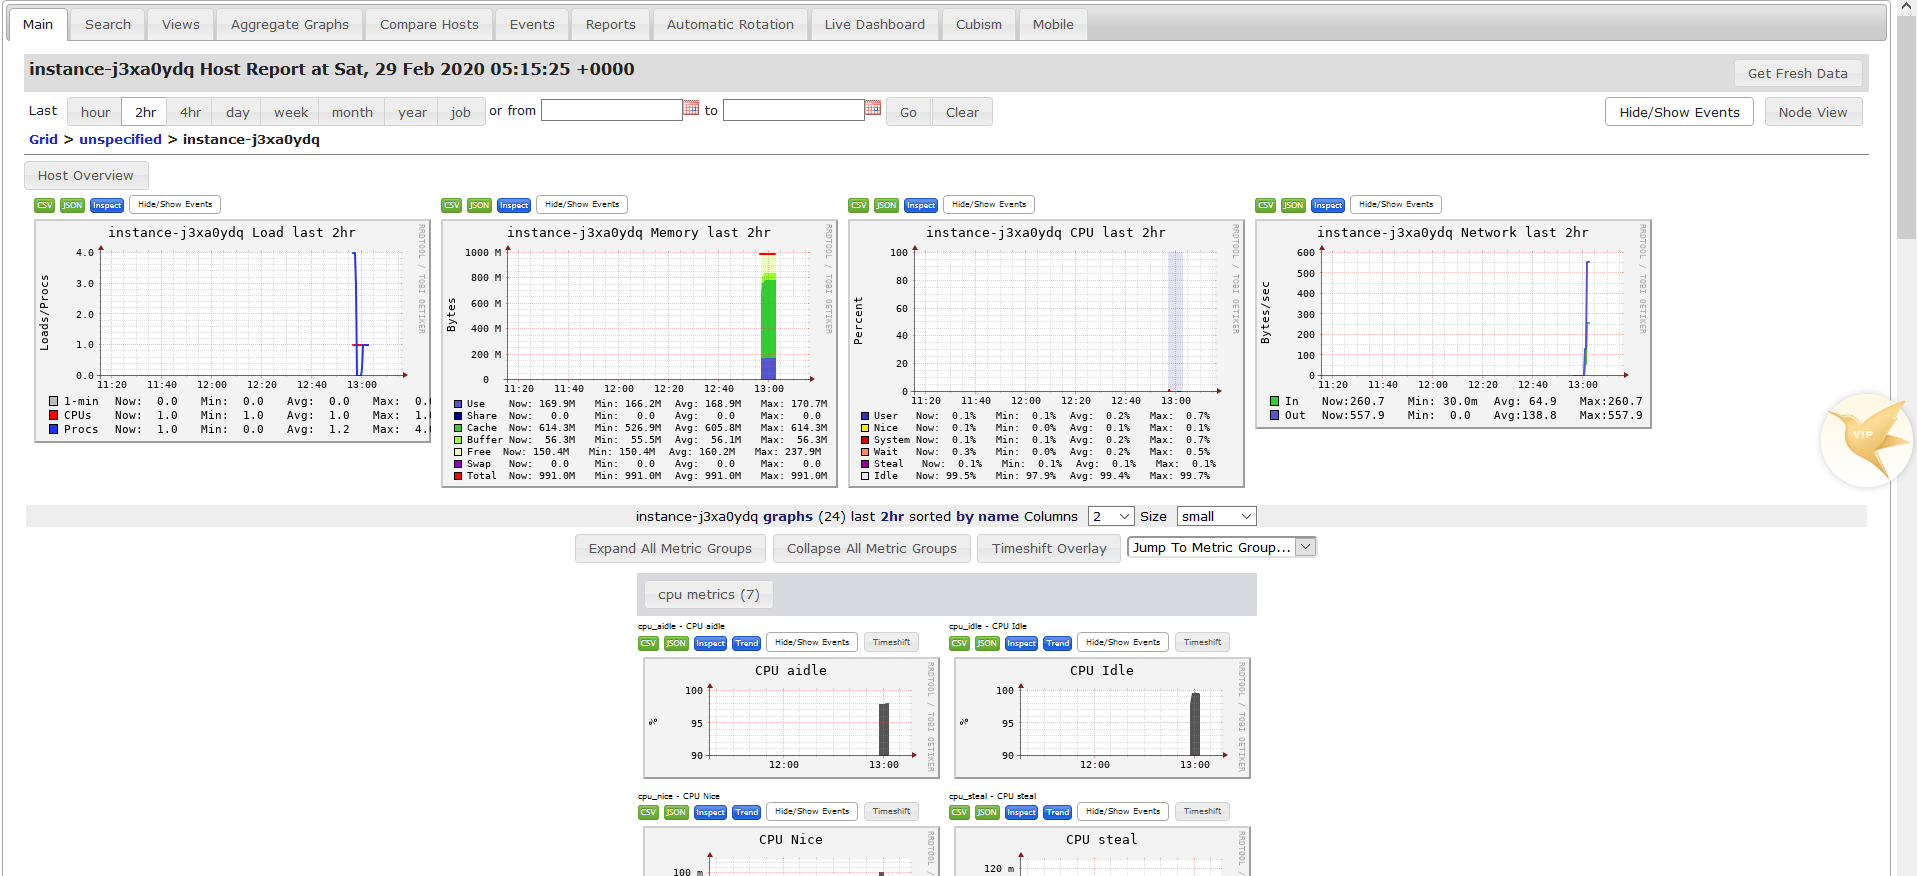Go to the Compare Hosts tab

click(429, 24)
